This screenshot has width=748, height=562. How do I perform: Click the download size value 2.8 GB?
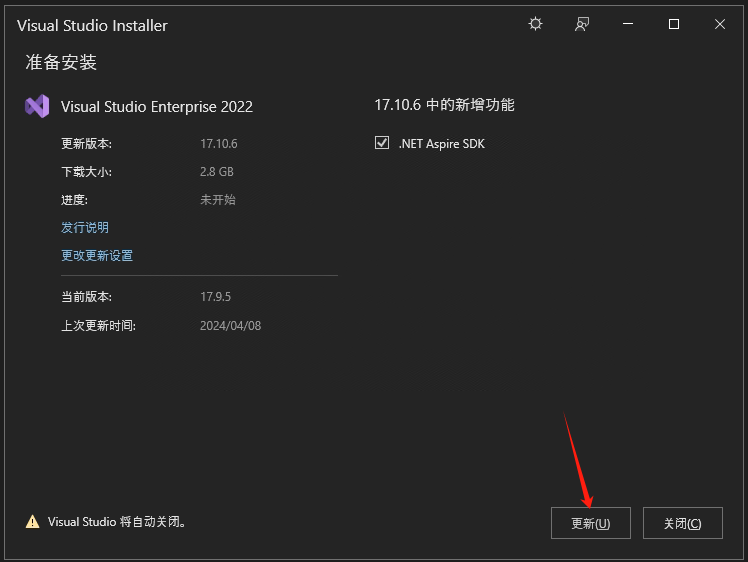click(x=217, y=172)
